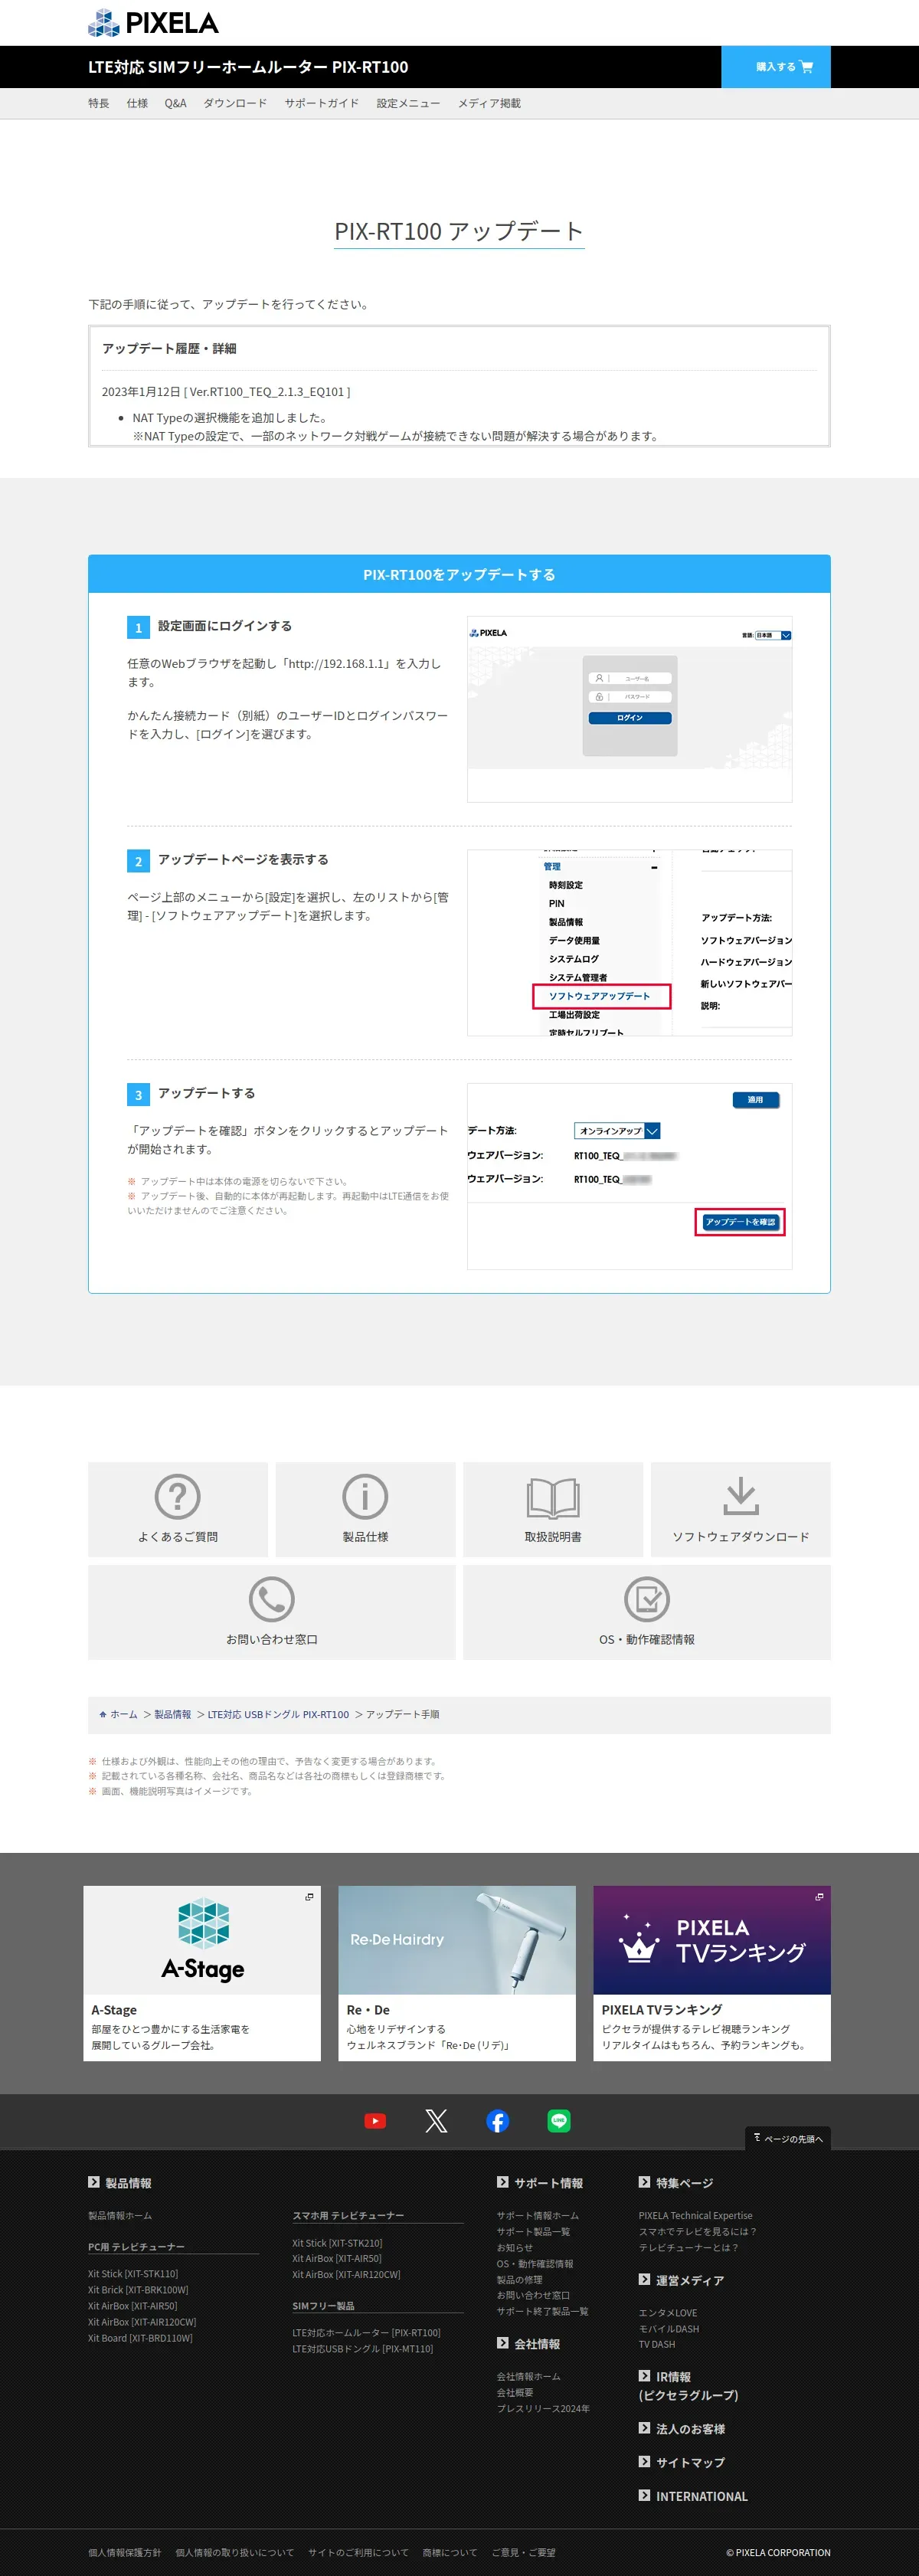The image size is (919, 2576).
Task: Open the メディア掲載 nav item
Action: point(489,103)
